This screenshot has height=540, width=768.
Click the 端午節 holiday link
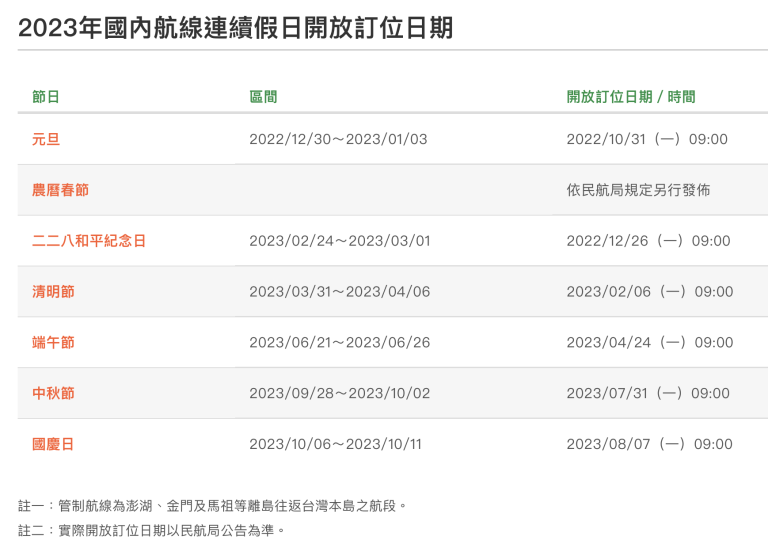click(x=53, y=343)
